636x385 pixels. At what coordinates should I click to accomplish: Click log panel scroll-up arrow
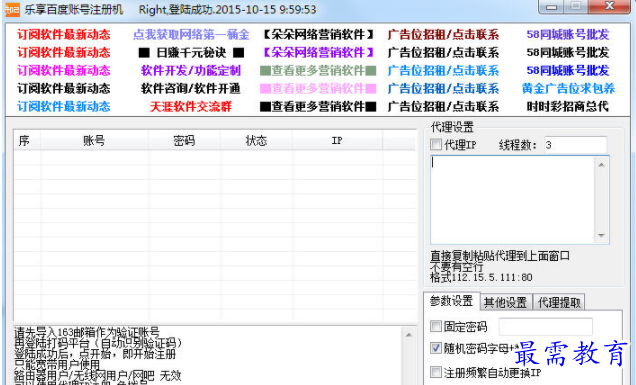pos(408,335)
